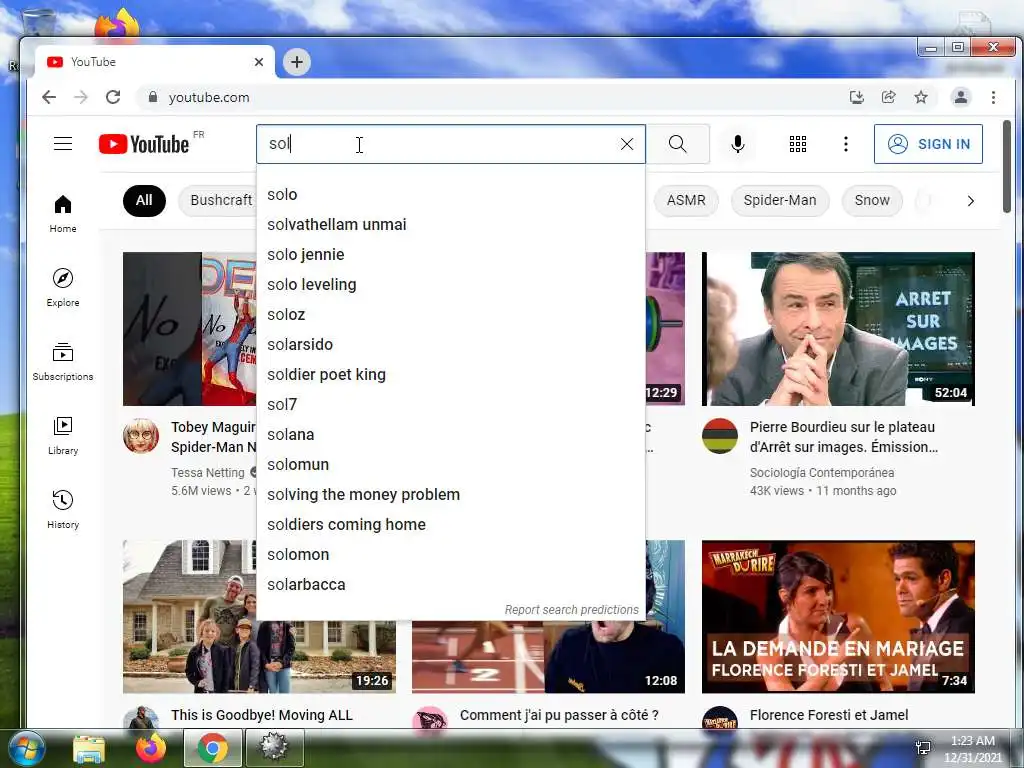The width and height of the screenshot is (1024, 768).
Task: Choose suggestion 'sol7'
Action: [x=451, y=405]
